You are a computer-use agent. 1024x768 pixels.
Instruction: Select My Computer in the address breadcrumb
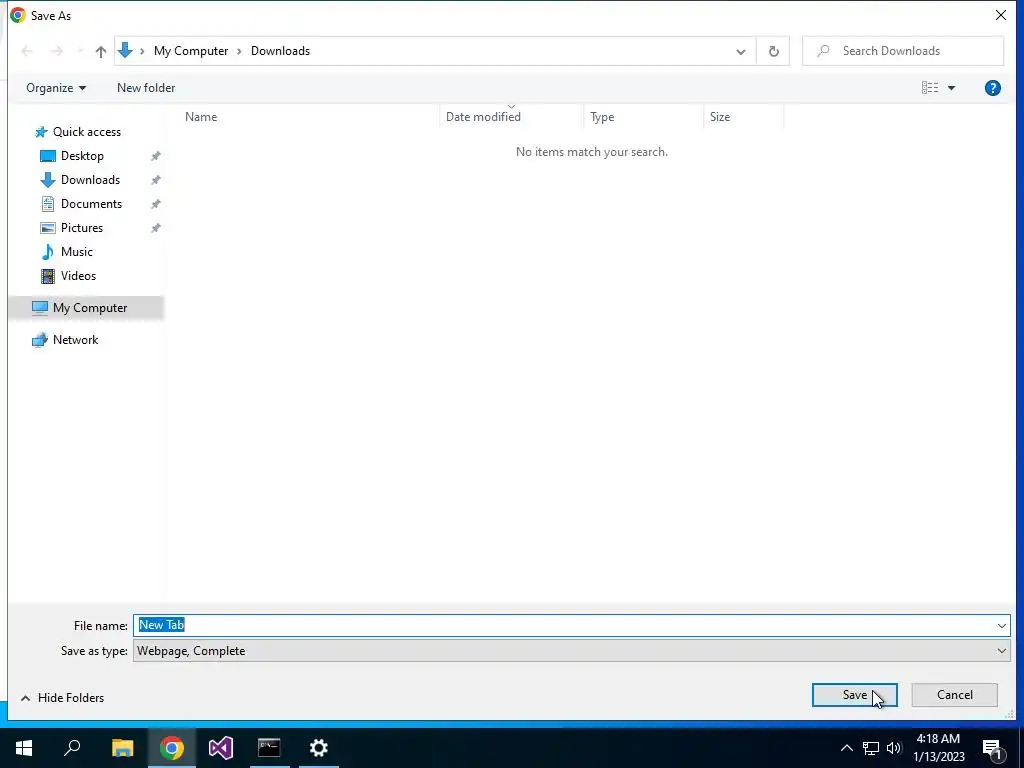pyautogui.click(x=191, y=51)
